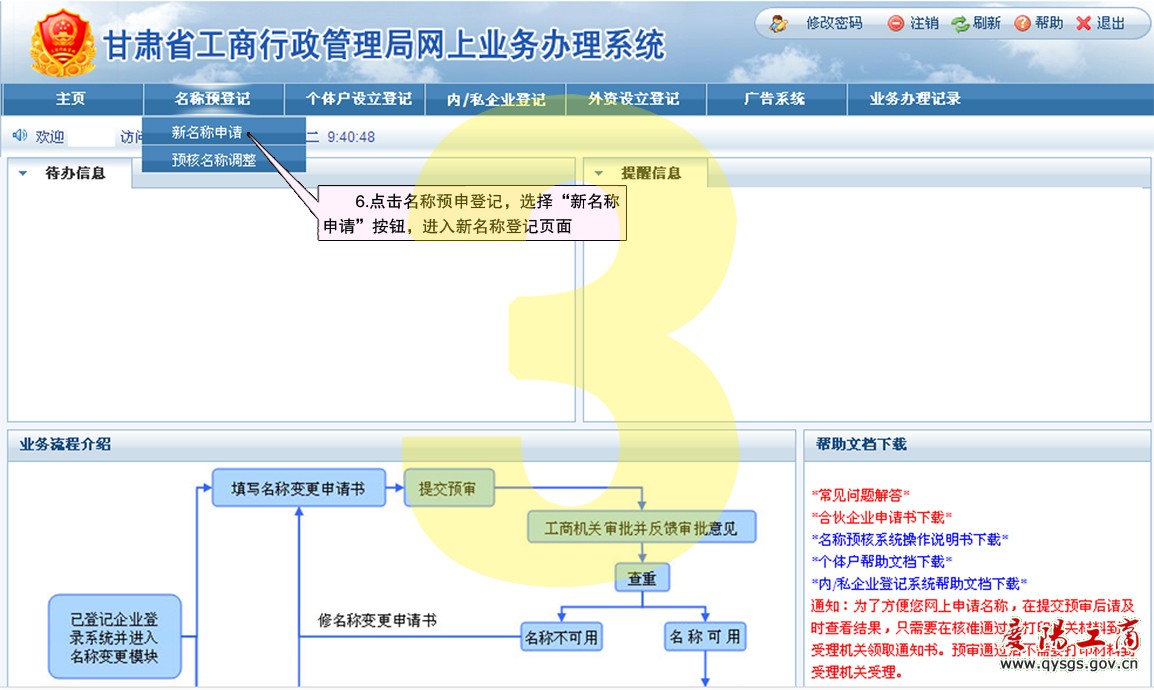The height and width of the screenshot is (690, 1154).
Task: Click the orange help question icon
Action: click(x=1022, y=23)
